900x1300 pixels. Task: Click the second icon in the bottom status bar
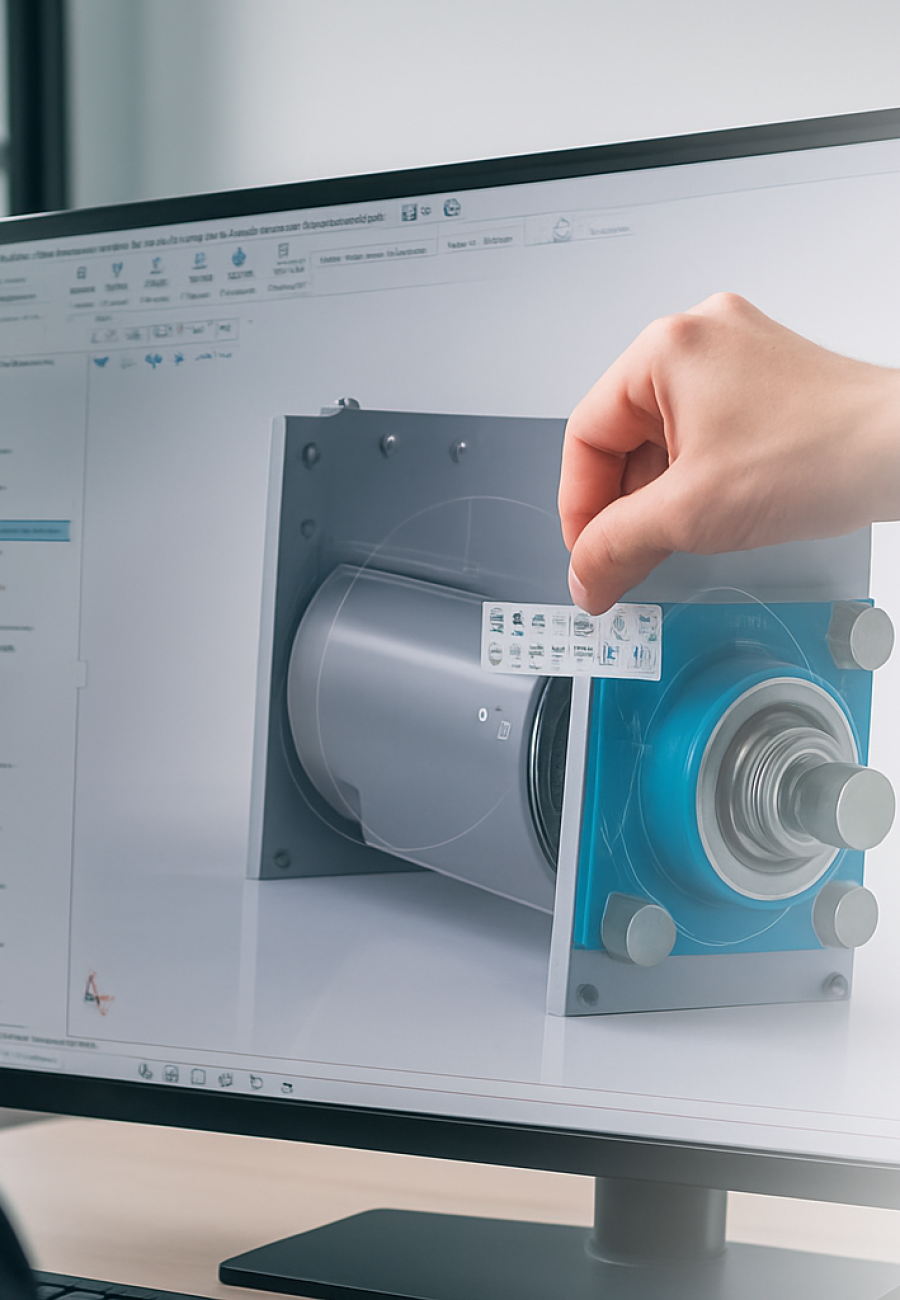coord(171,1074)
